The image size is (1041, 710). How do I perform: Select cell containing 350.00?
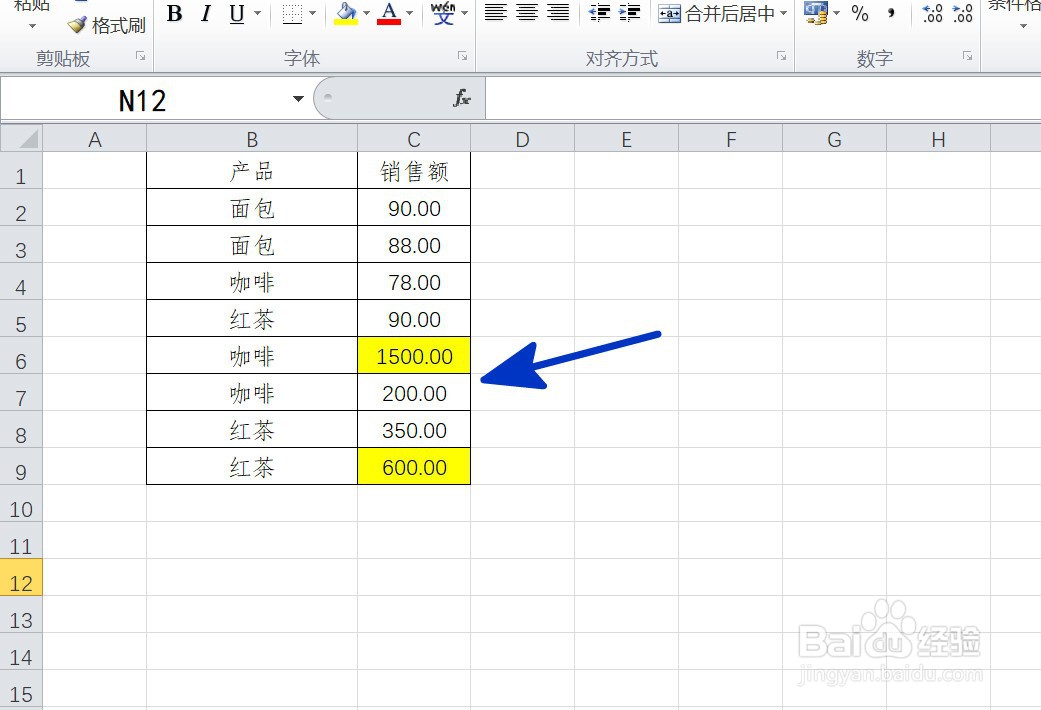pyautogui.click(x=414, y=430)
